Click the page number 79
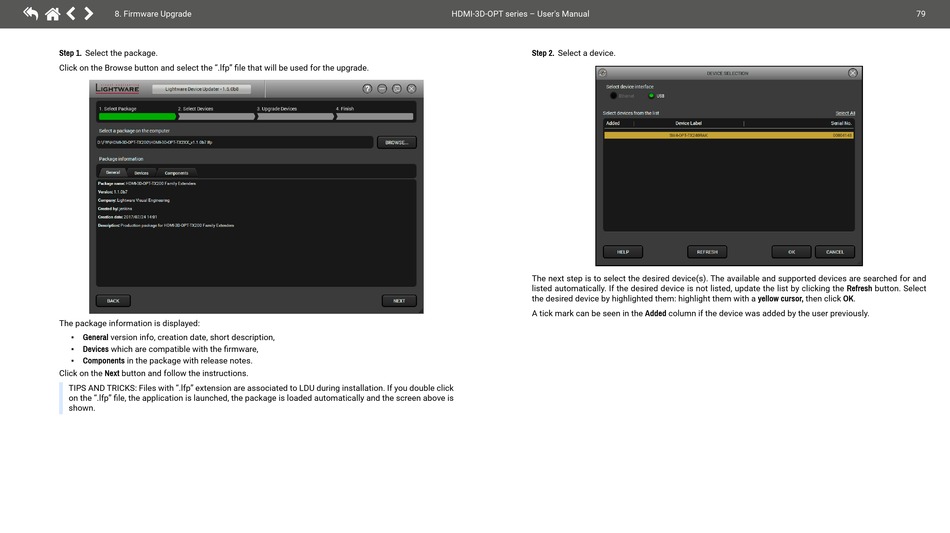 (920, 13)
